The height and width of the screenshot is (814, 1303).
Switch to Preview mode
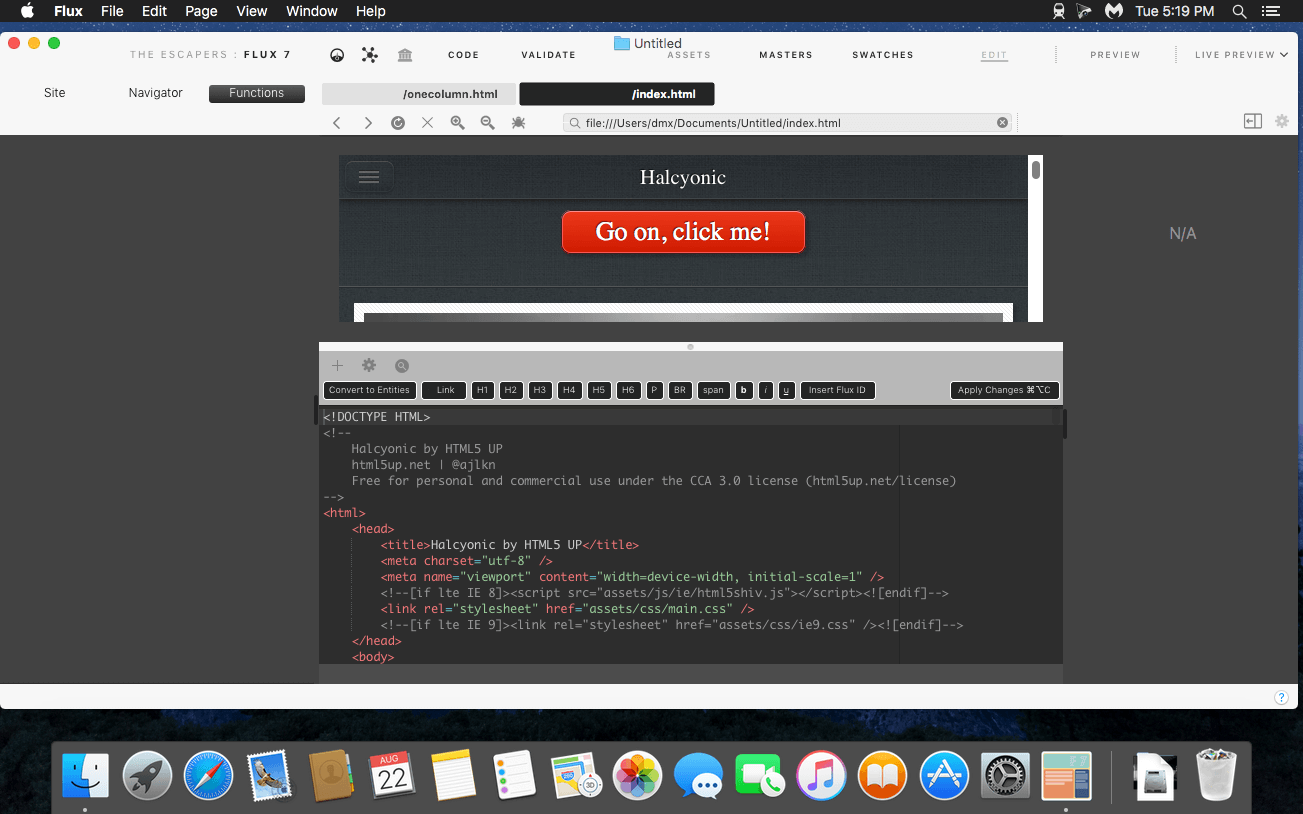click(1115, 55)
